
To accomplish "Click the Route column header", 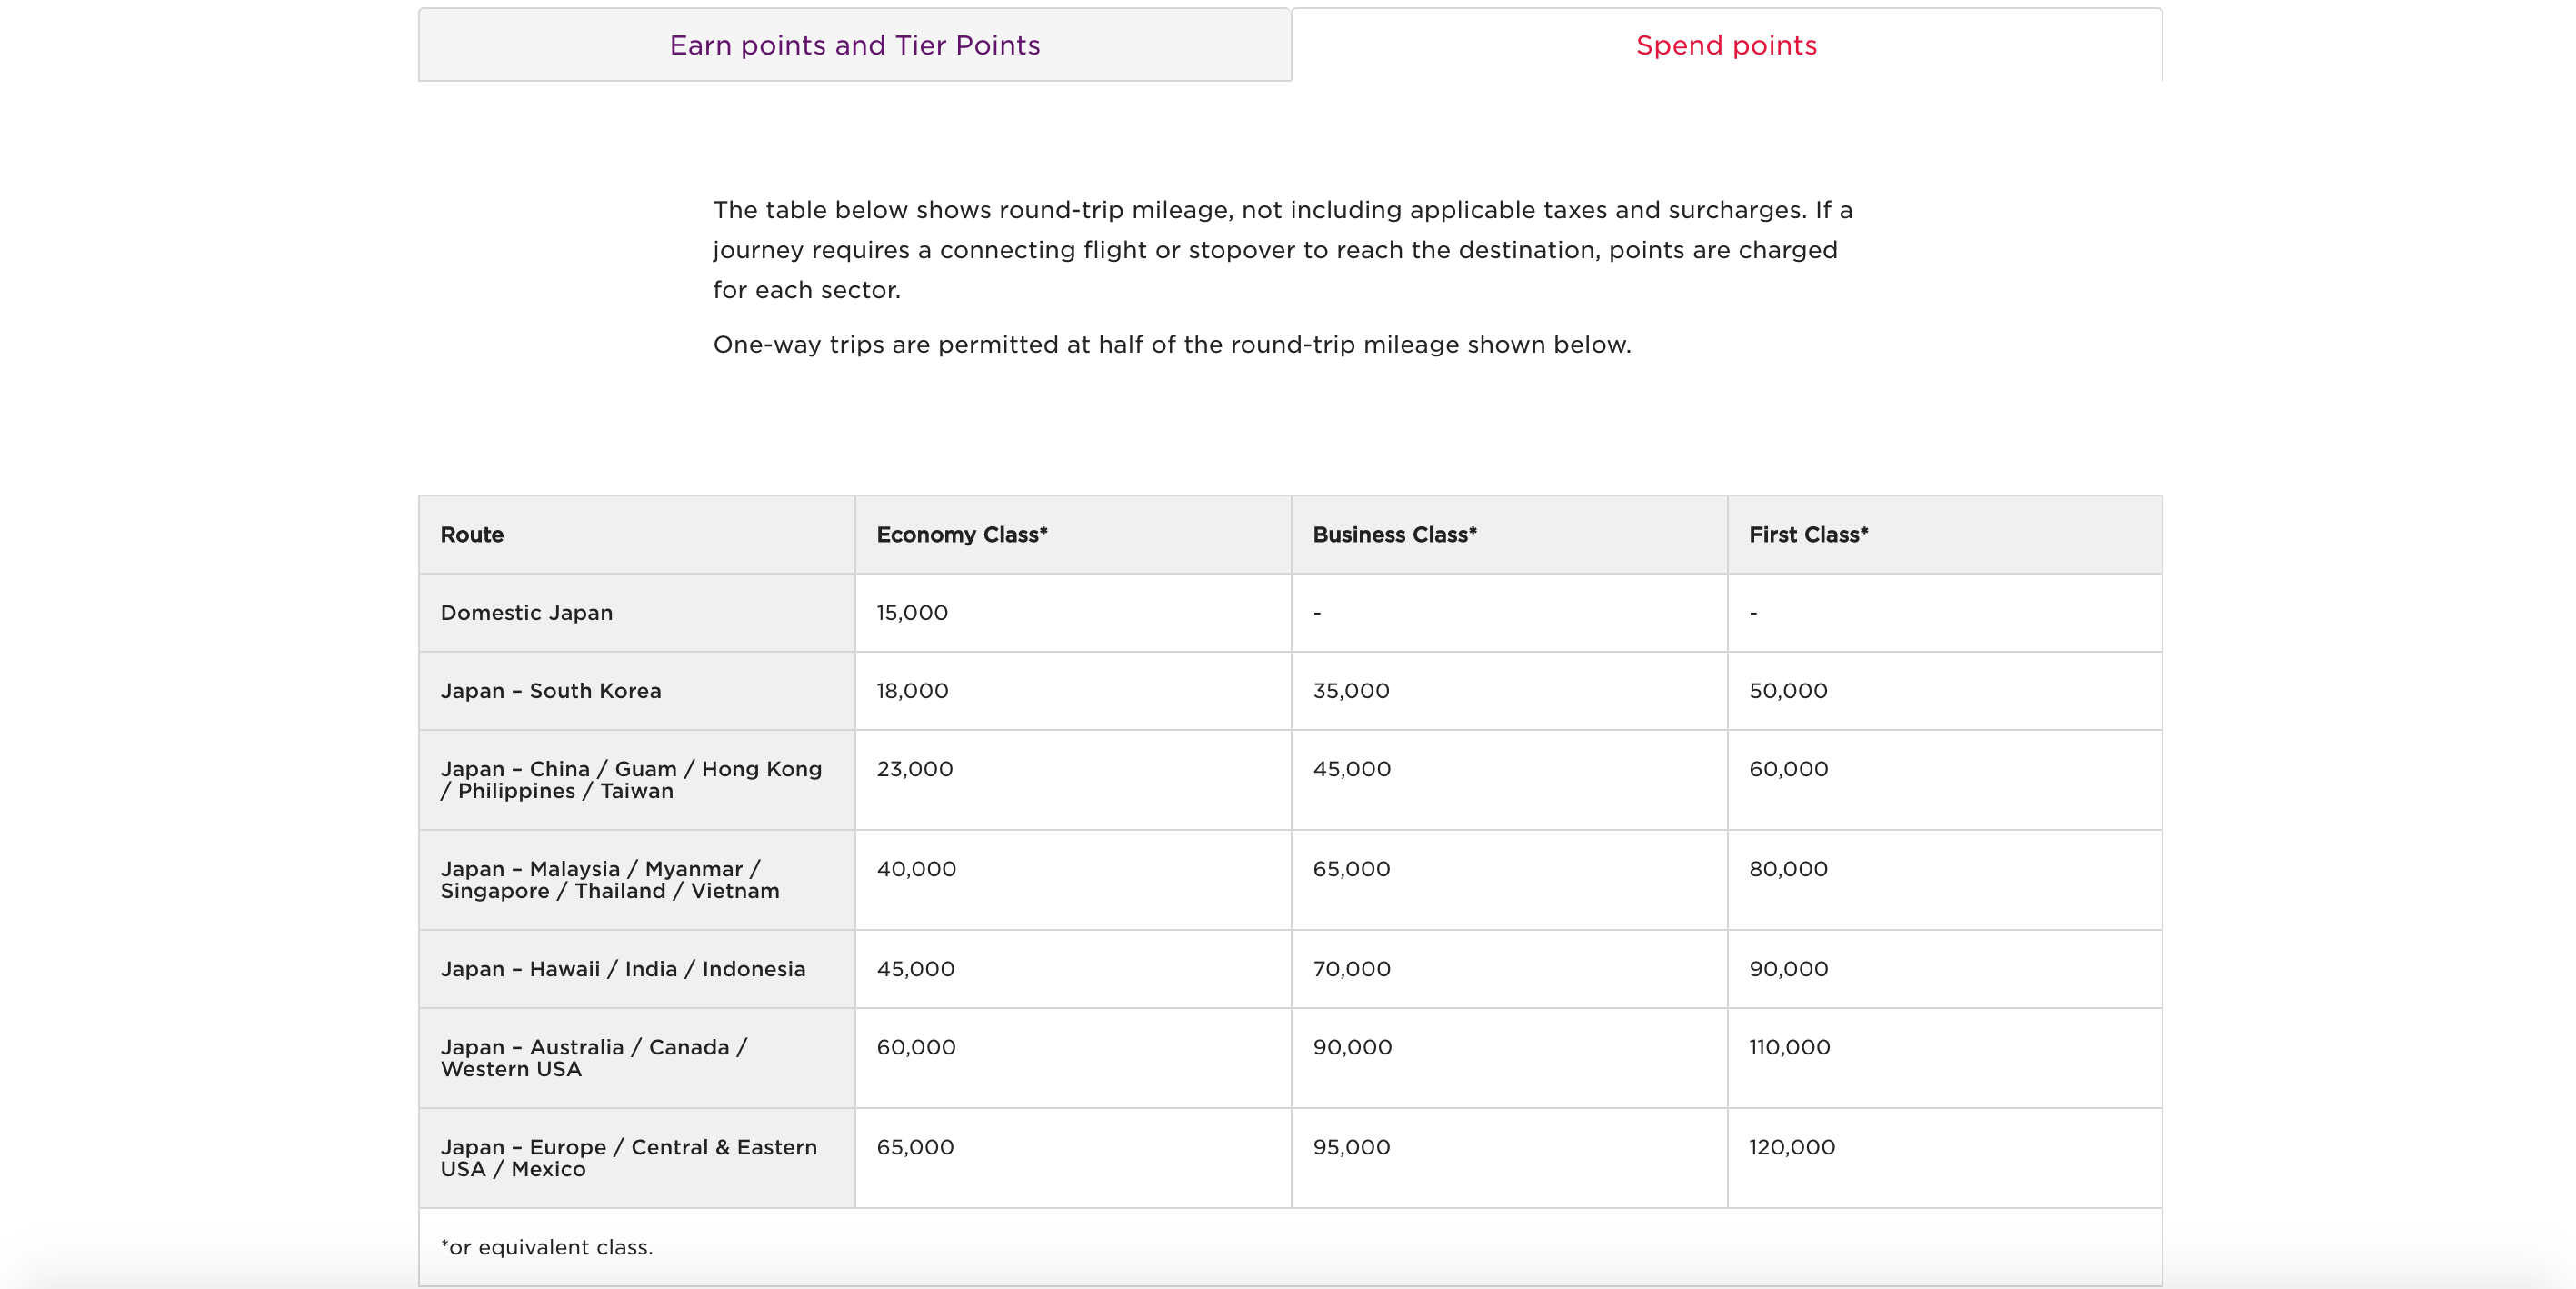I will pos(472,534).
